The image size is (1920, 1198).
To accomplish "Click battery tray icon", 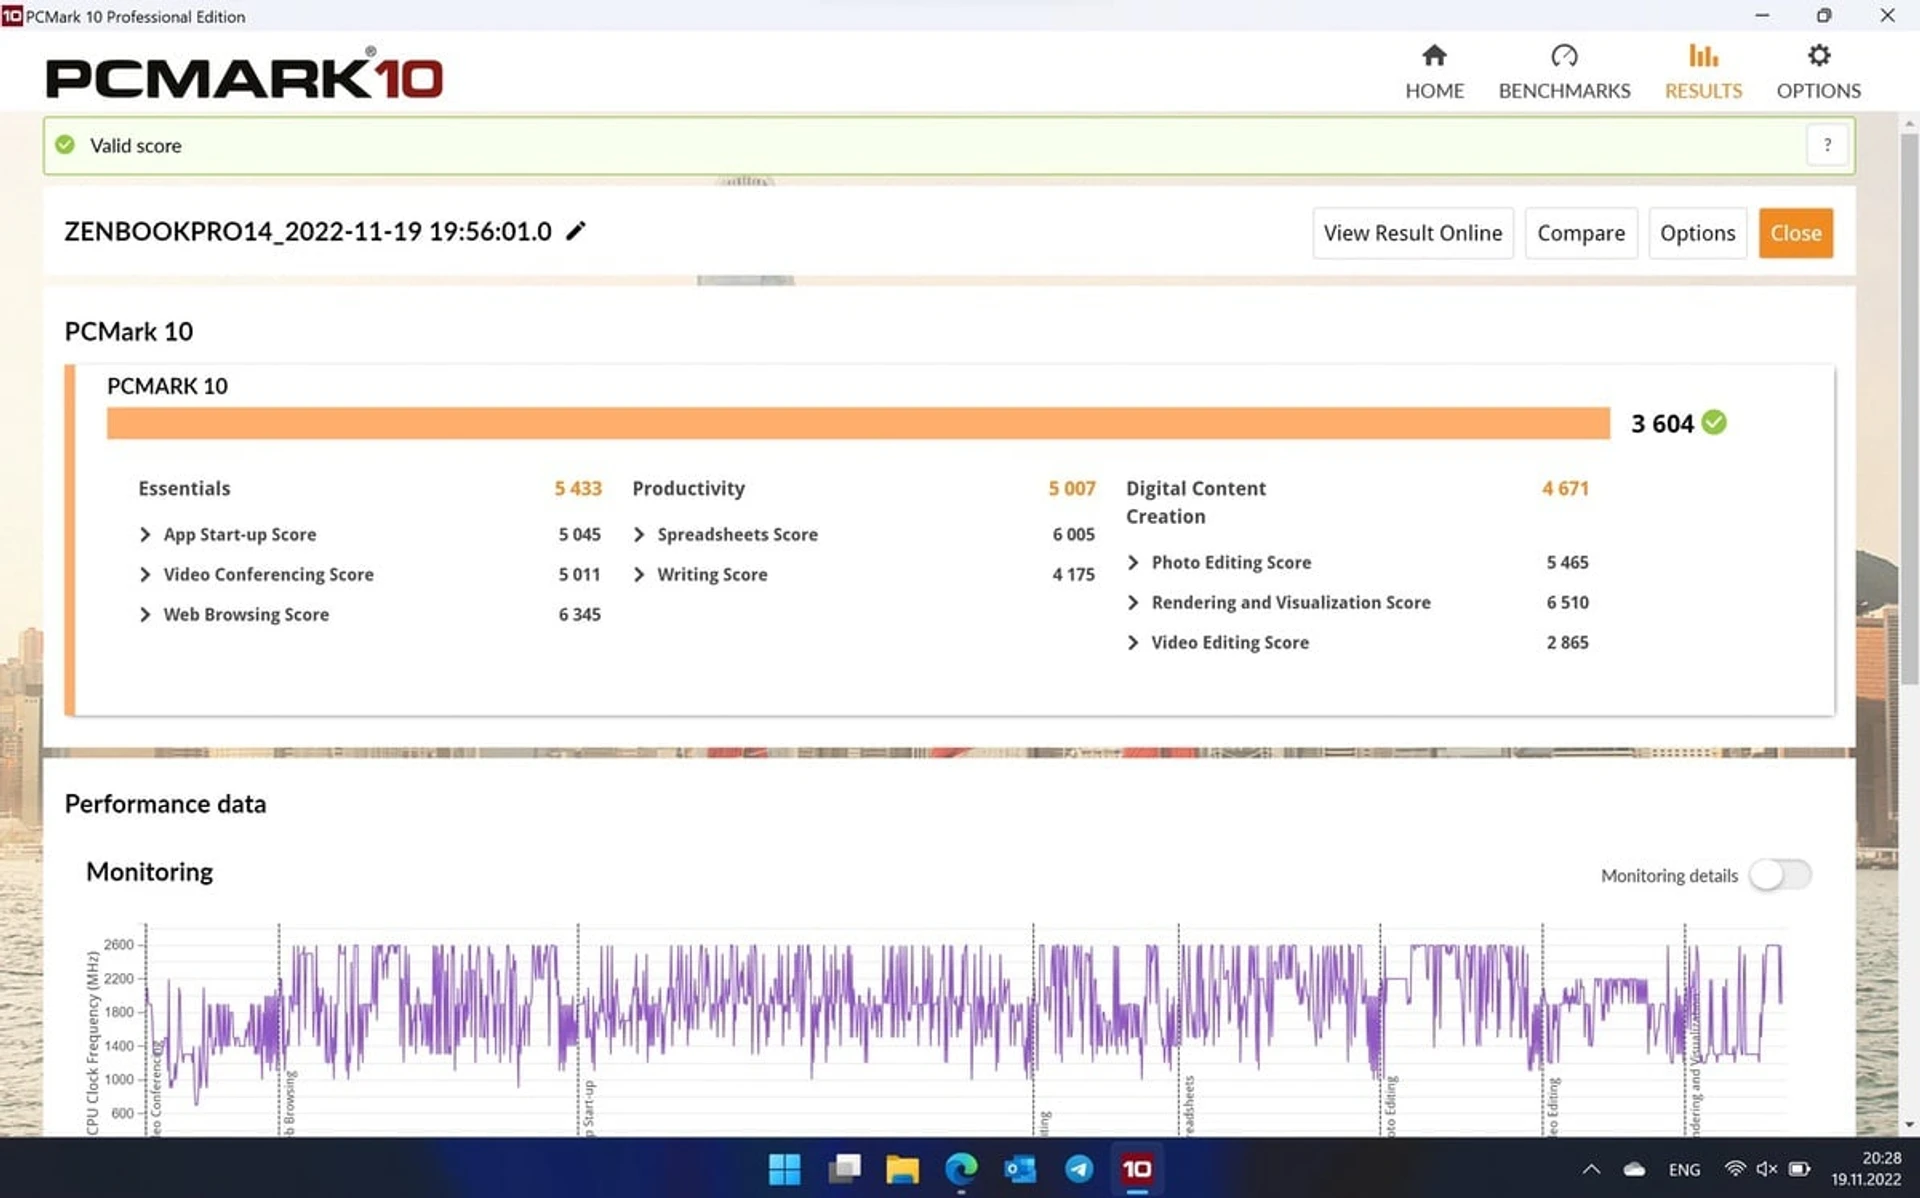I will click(1800, 1169).
